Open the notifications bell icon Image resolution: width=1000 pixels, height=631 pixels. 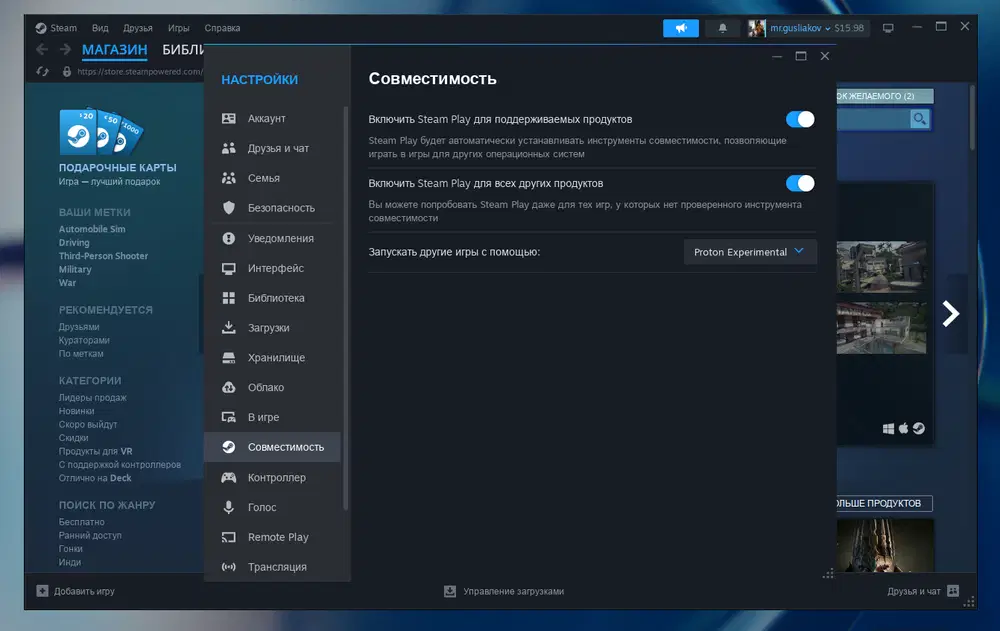point(723,28)
